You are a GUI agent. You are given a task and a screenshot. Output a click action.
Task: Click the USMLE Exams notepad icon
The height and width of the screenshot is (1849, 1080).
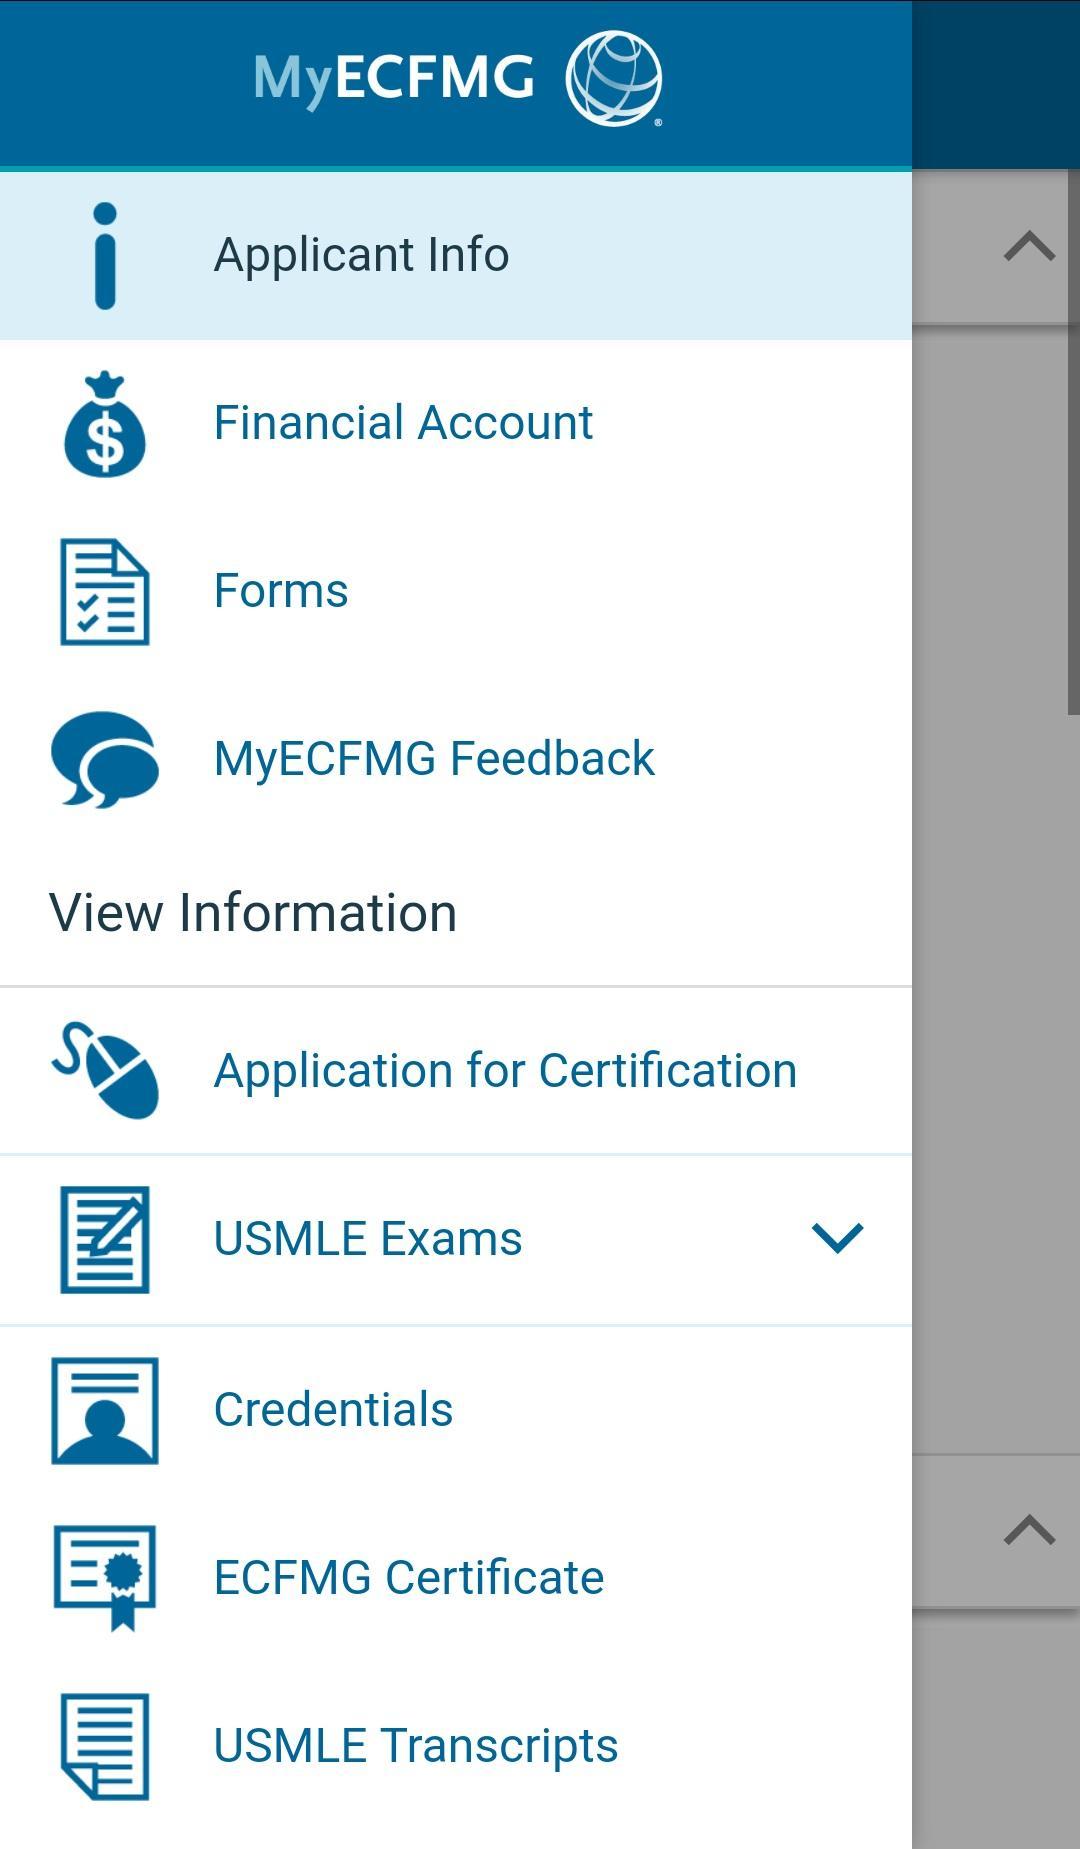[x=105, y=1239]
